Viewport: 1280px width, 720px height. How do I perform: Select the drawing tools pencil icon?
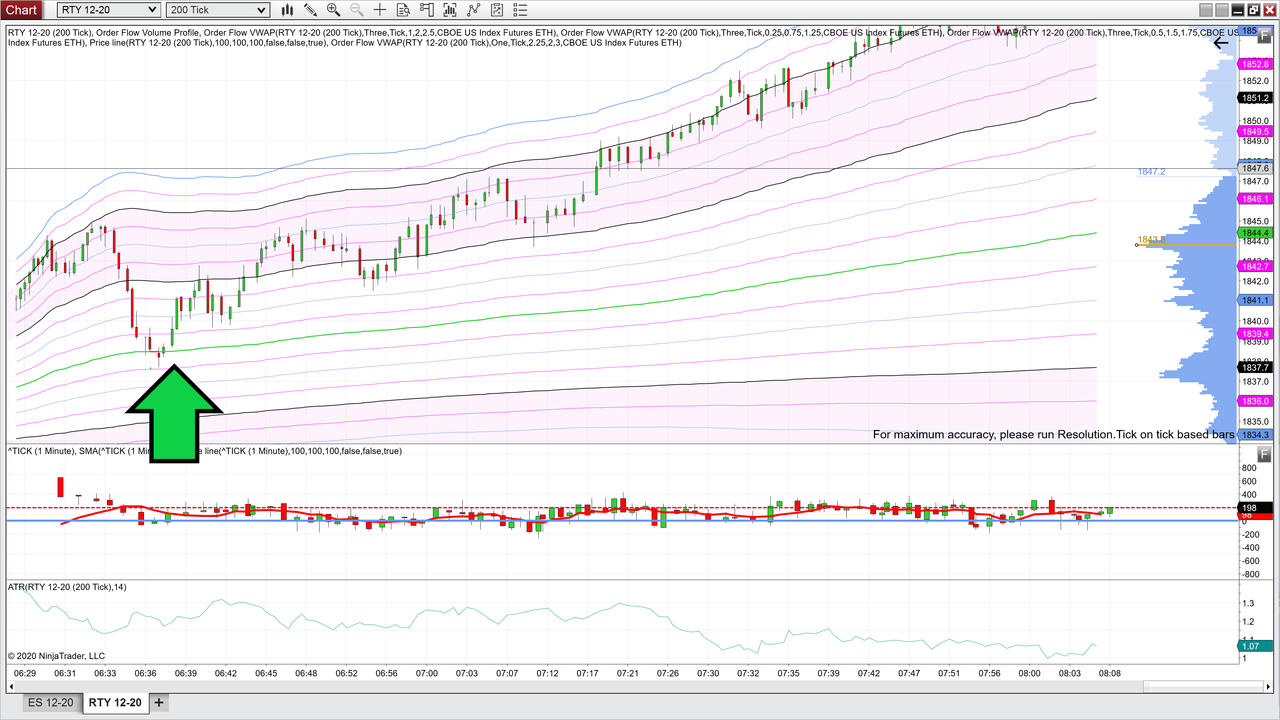tap(311, 10)
